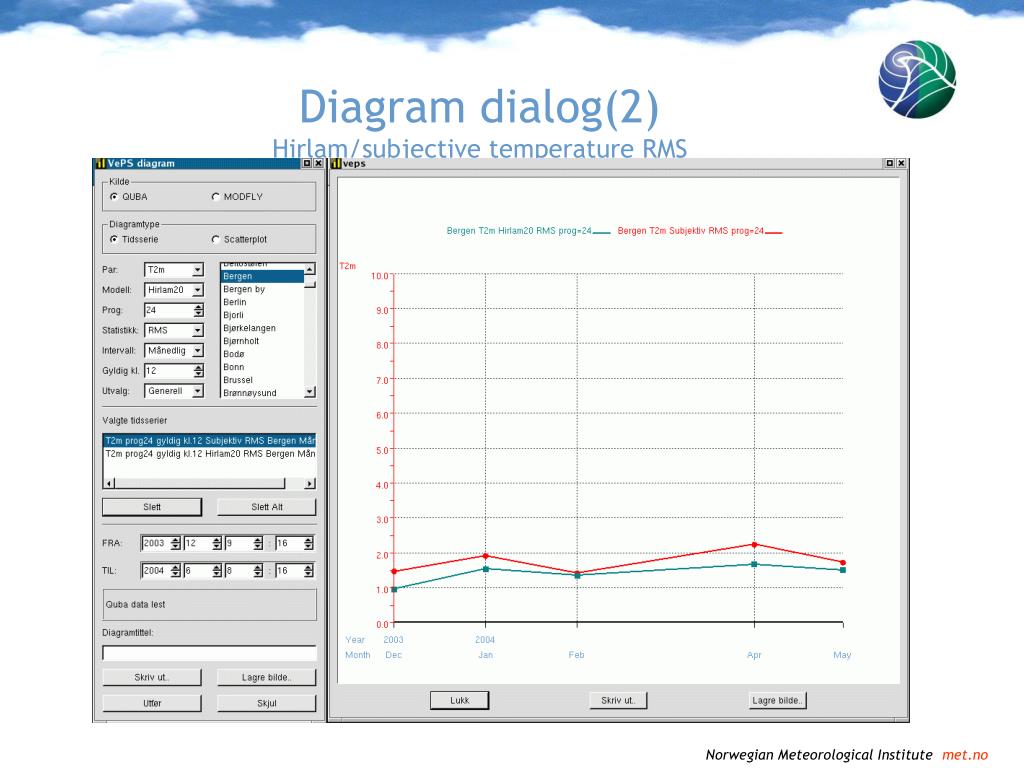Select the Hirlam20 RMS Bergen time series row
This screenshot has width=1024, height=768.
point(210,454)
